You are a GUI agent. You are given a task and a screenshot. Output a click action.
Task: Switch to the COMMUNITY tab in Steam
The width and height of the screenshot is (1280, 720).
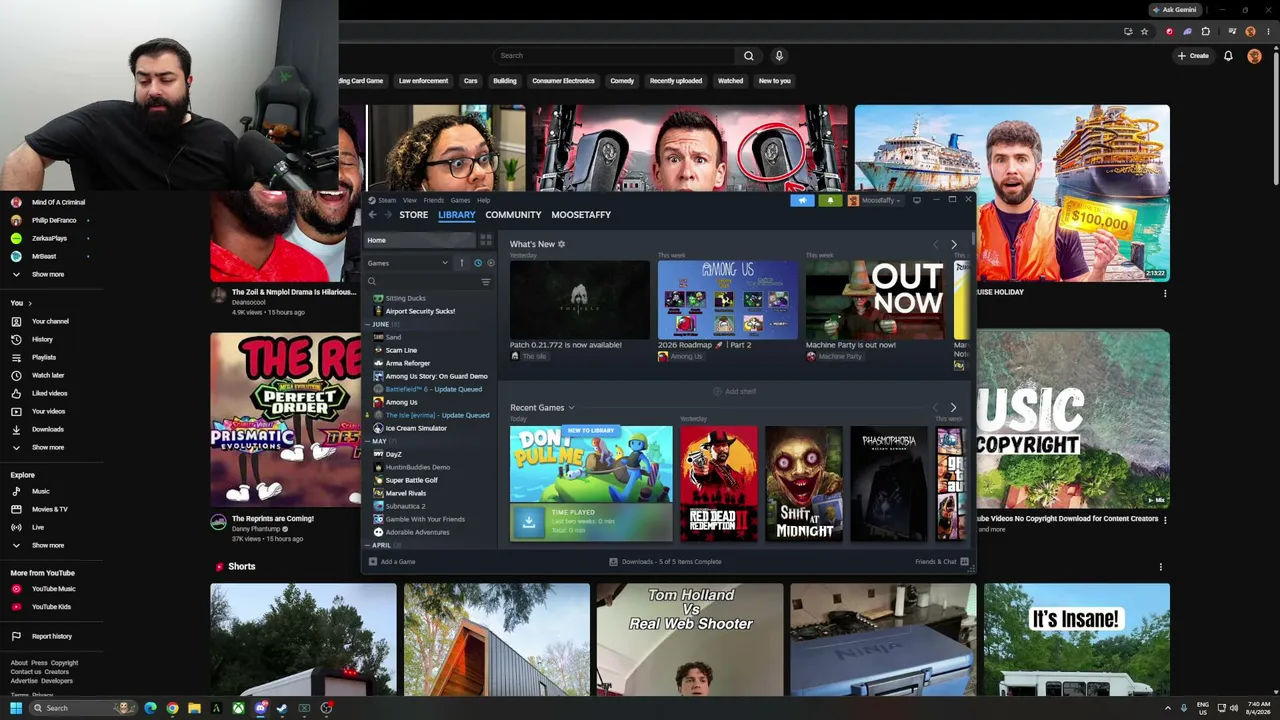513,215
